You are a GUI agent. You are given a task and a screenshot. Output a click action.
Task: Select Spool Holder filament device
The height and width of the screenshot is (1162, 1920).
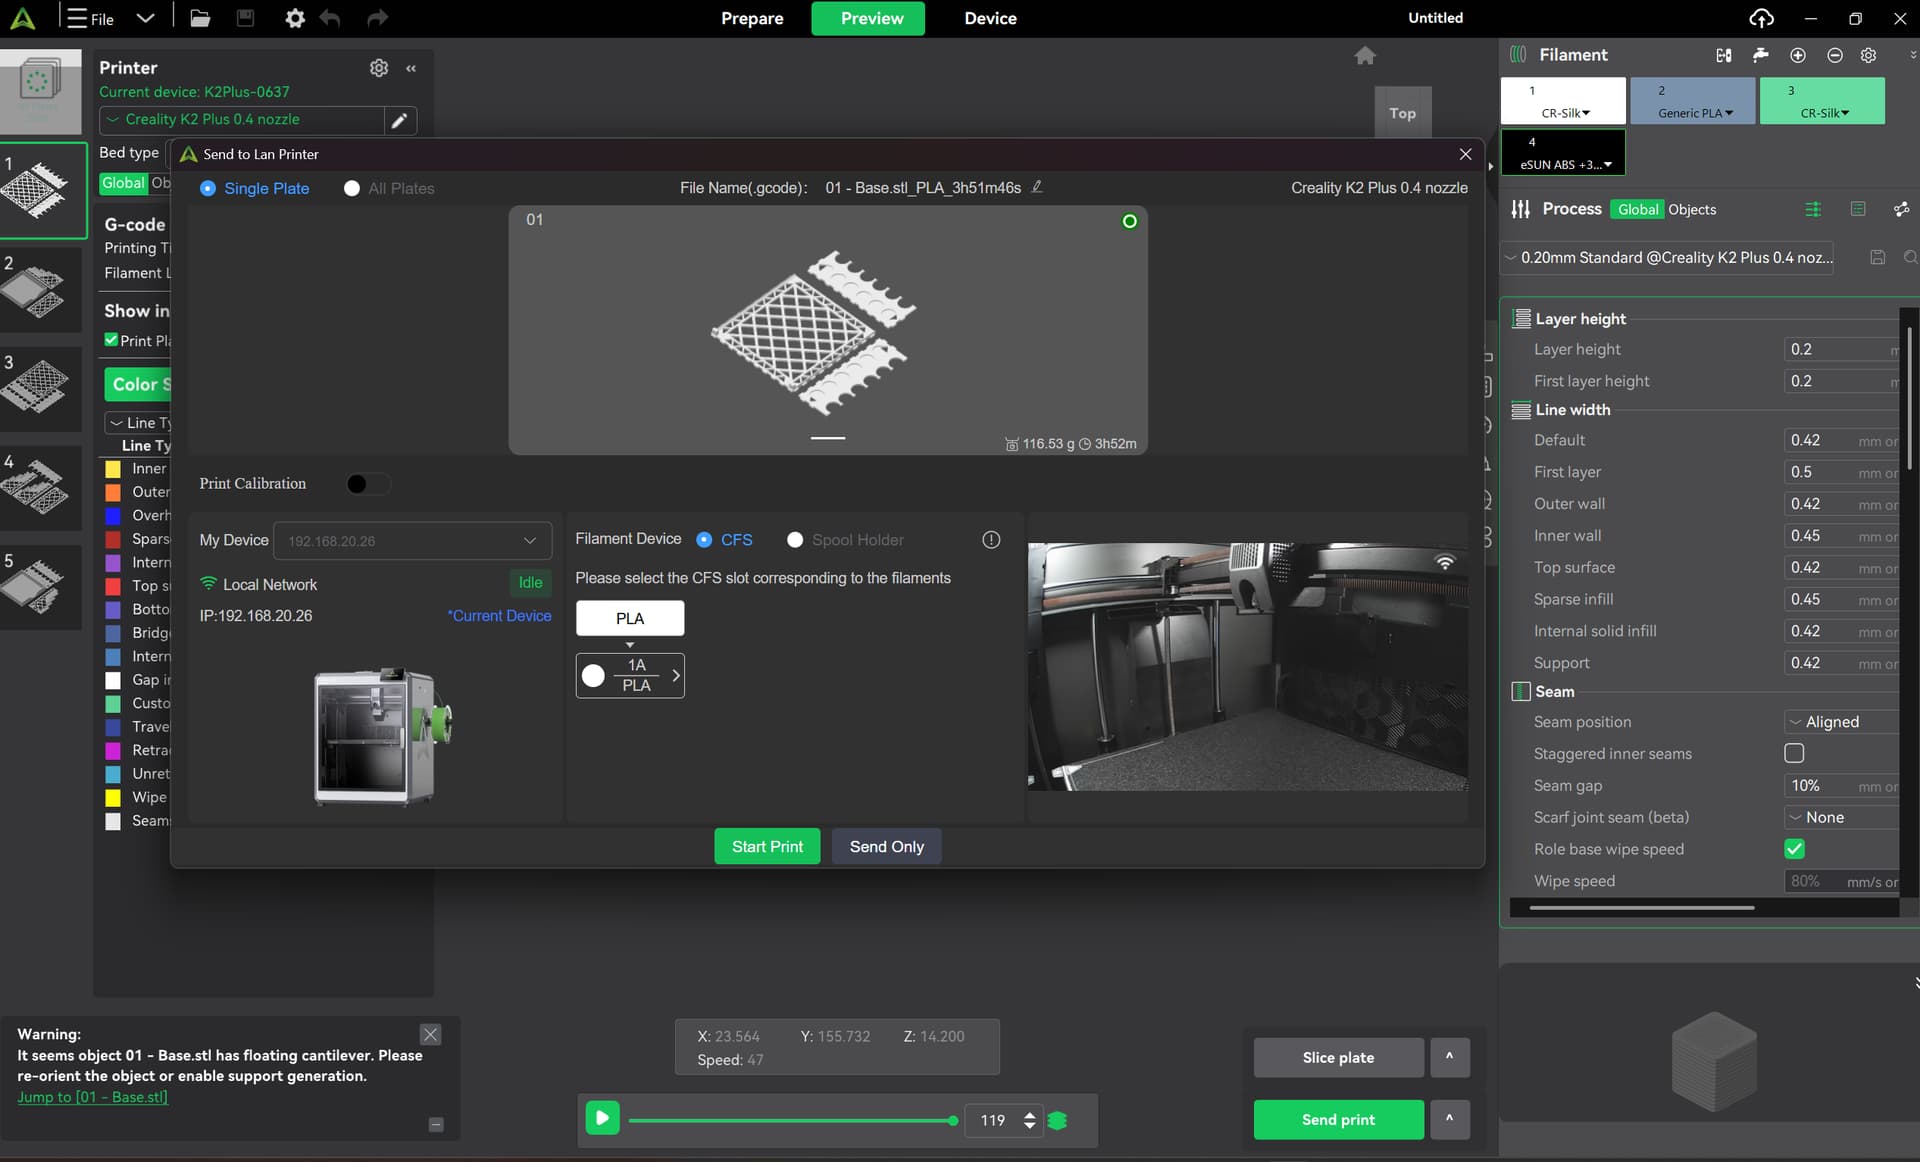(795, 540)
